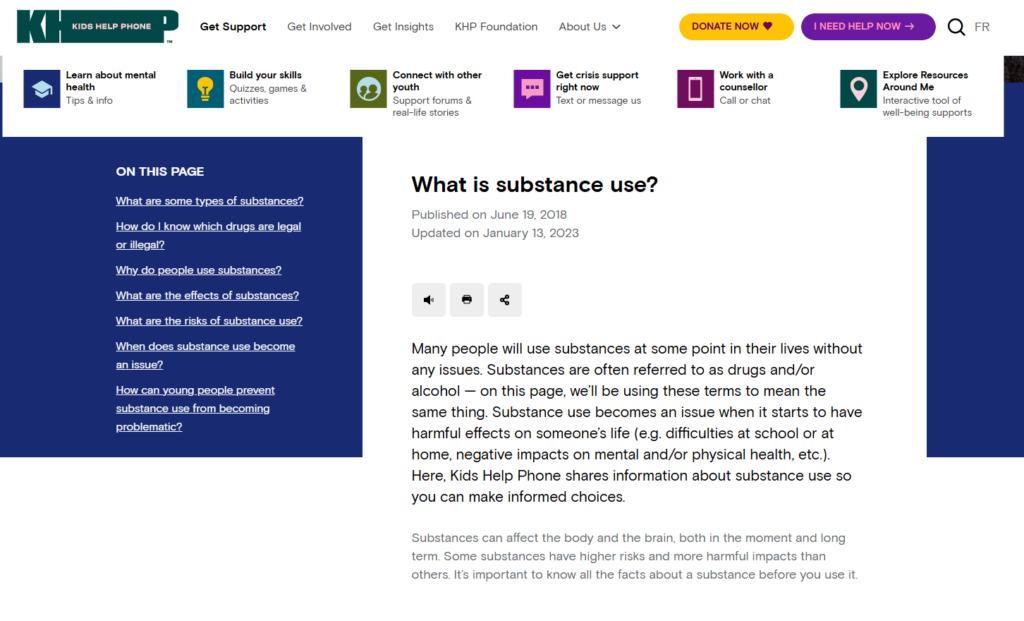Viewport: 1024px width, 621px height.
Task: Open the KHP Foundation navigation entry
Action: tap(496, 27)
